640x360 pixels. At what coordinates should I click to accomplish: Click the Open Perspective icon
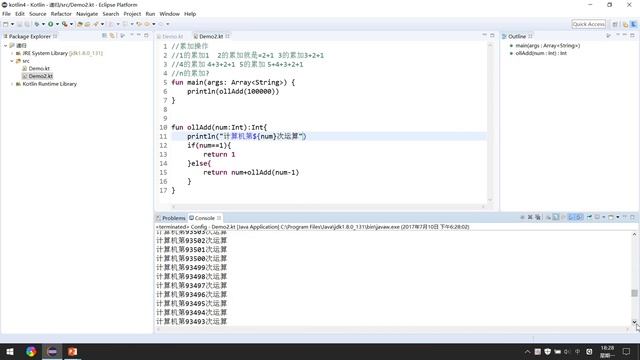[x=615, y=24]
